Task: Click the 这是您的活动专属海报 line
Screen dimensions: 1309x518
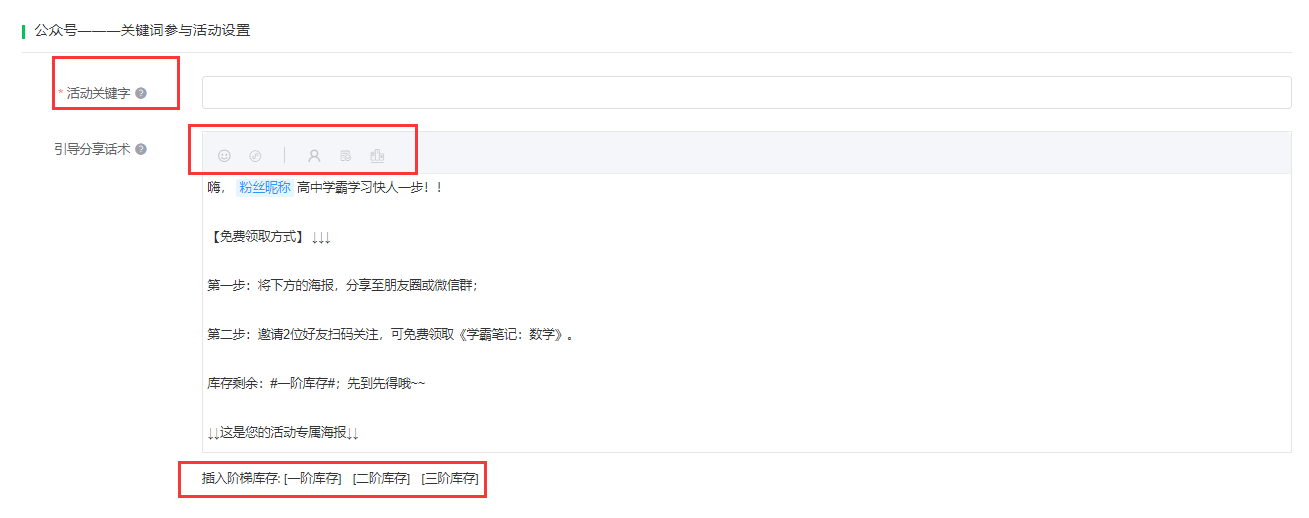Action: [283, 432]
